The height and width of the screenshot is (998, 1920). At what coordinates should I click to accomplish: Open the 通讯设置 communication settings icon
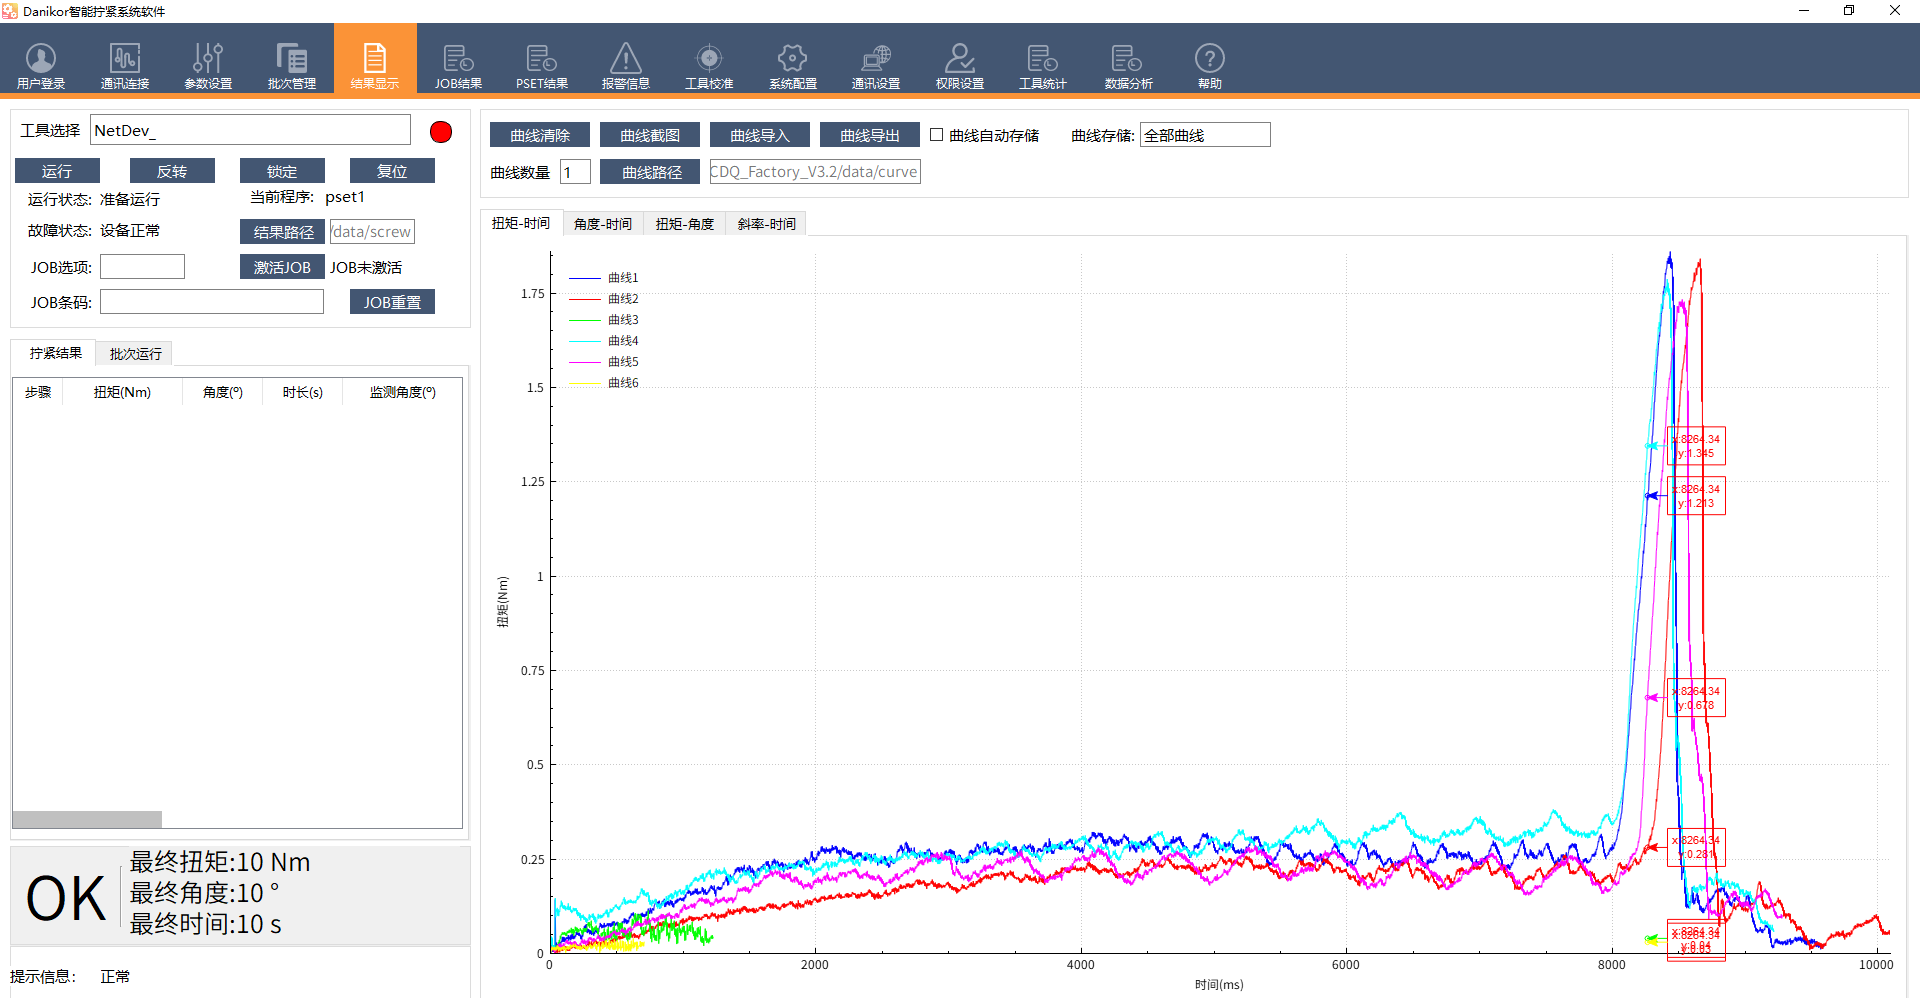876,66
